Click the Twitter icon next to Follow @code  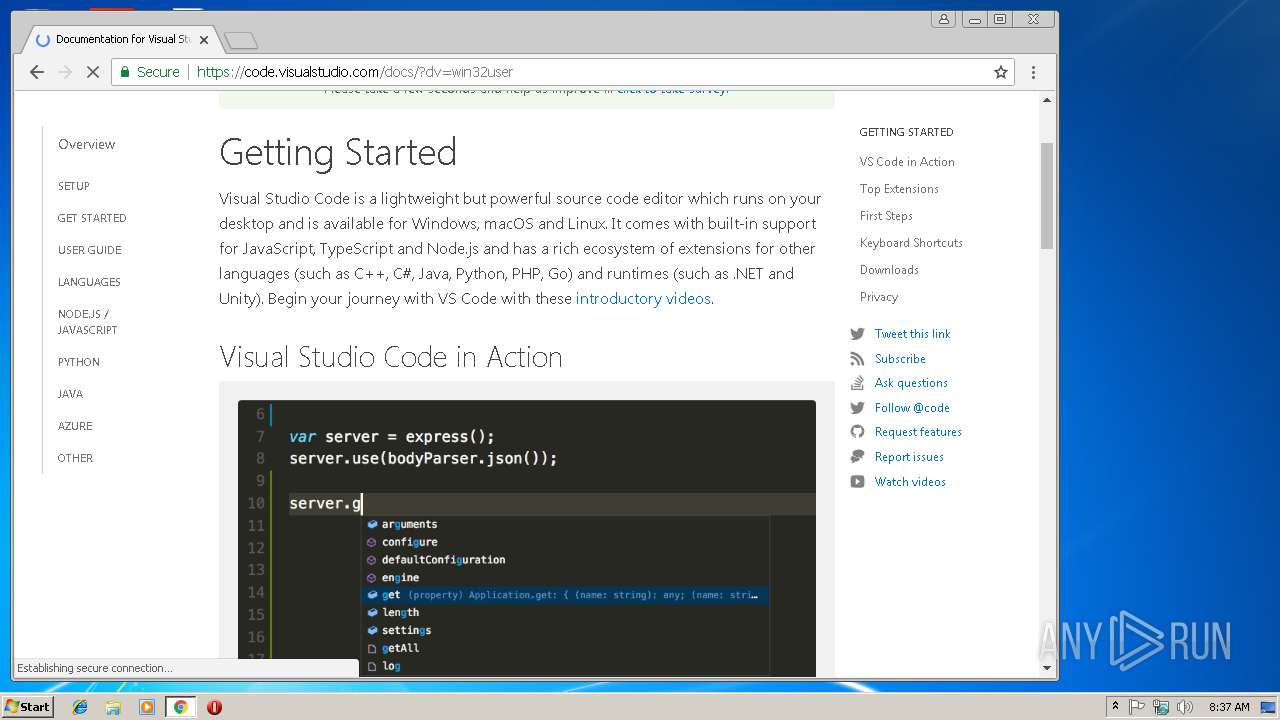coord(857,408)
